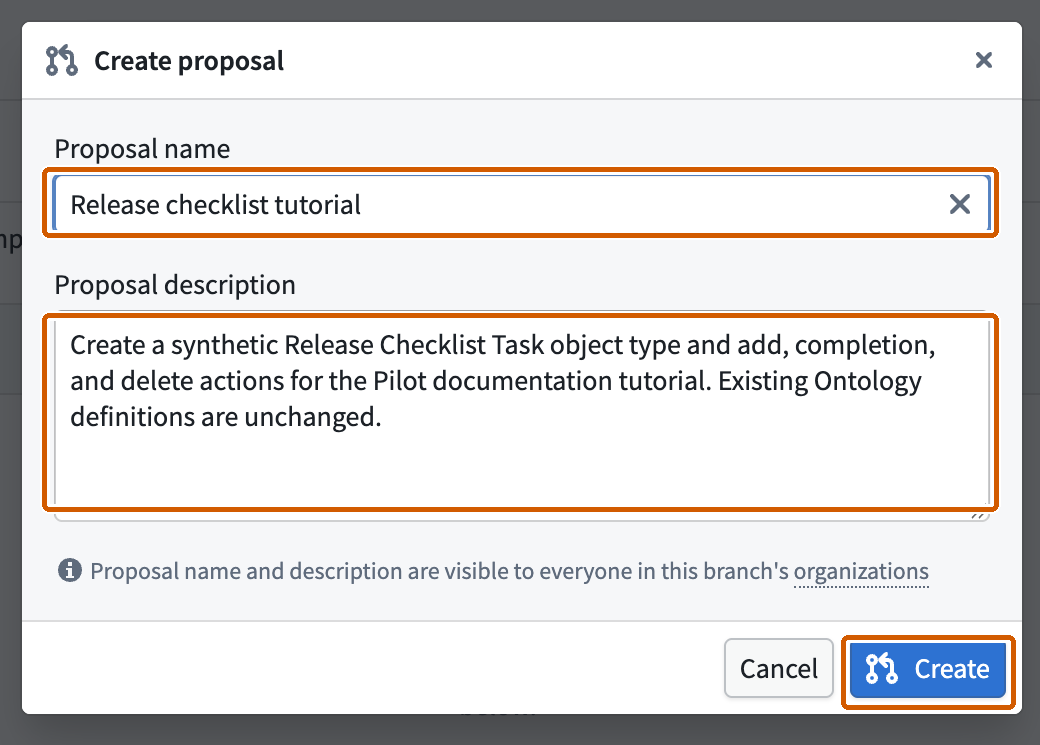The height and width of the screenshot is (745, 1040).
Task: Click the Create button
Action: pyautogui.click(x=927, y=669)
